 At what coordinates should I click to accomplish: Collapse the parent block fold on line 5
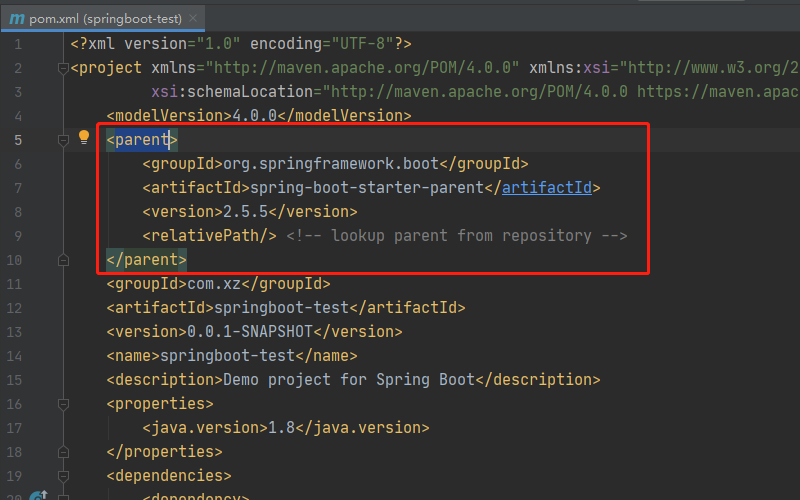tap(63, 140)
